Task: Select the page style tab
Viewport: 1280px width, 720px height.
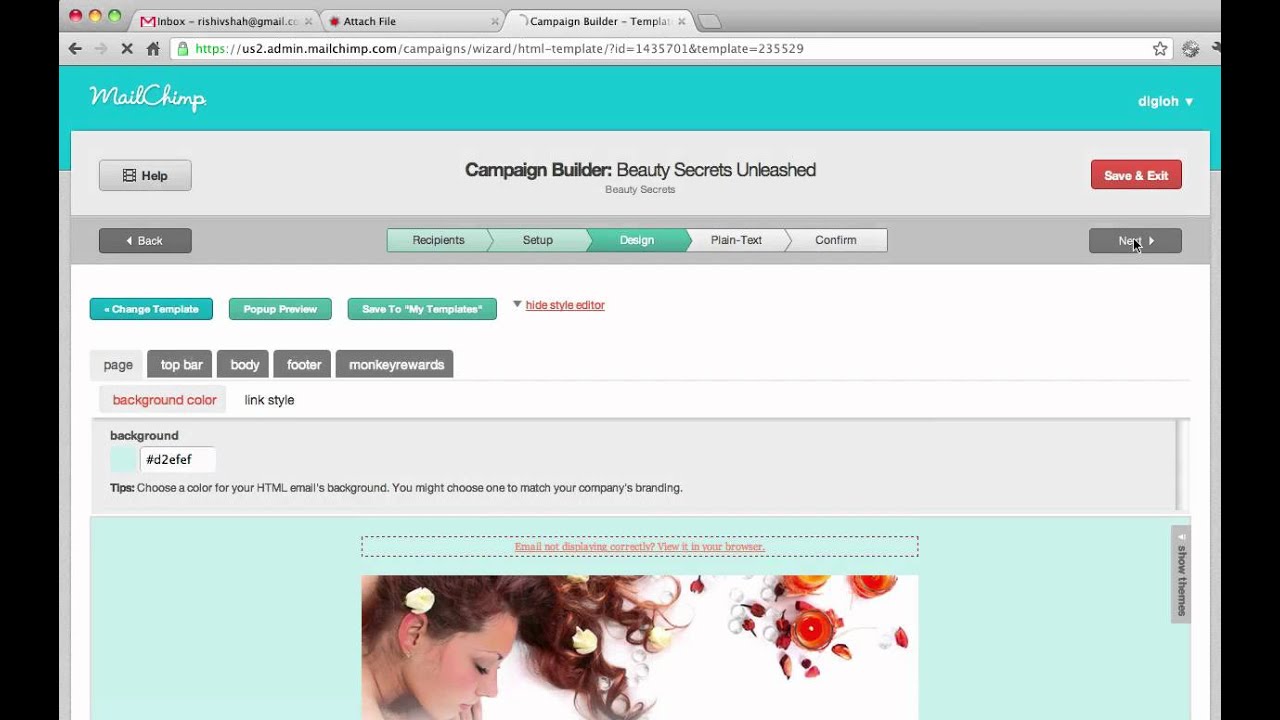Action: point(118,365)
